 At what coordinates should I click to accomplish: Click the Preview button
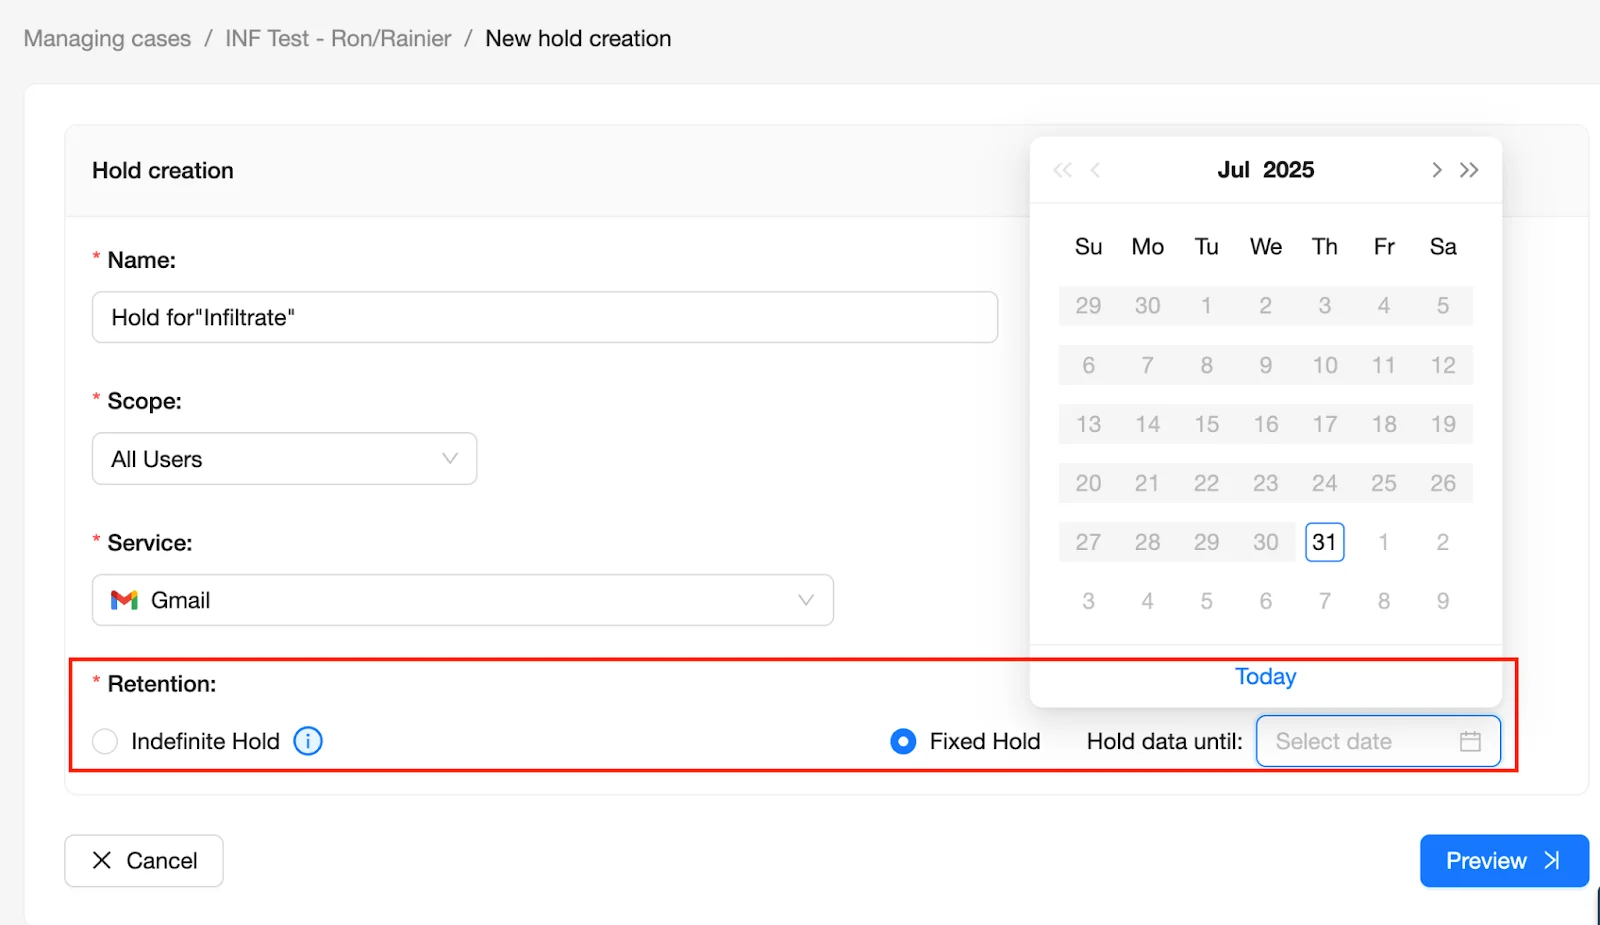tap(1504, 860)
